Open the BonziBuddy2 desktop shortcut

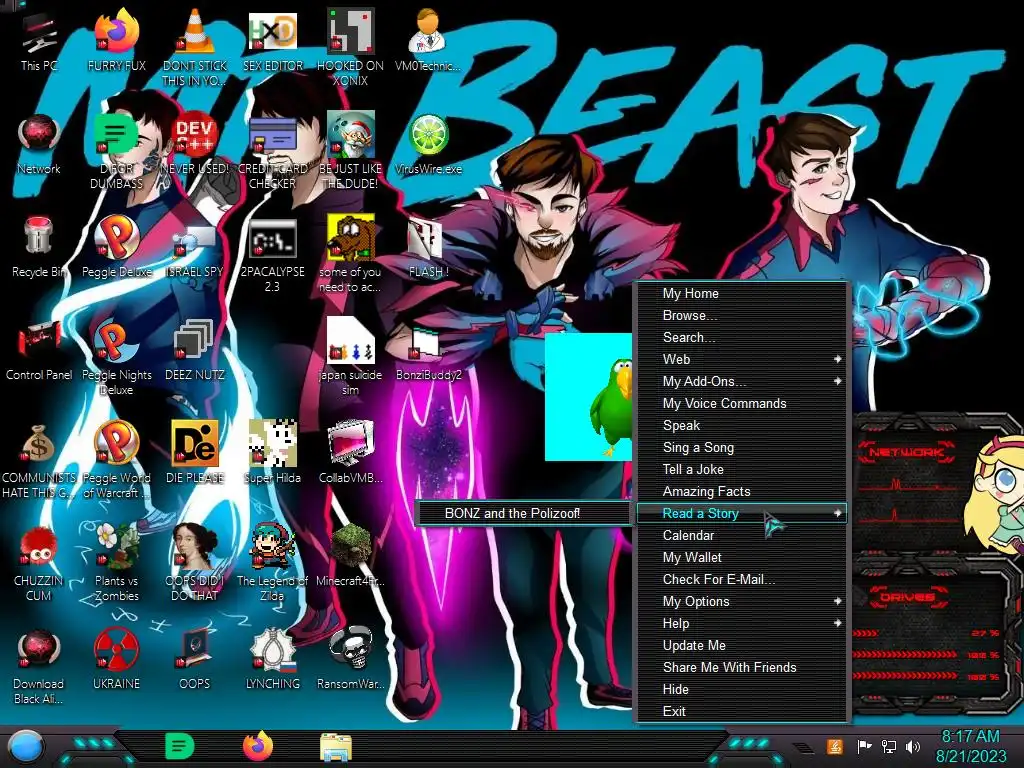point(428,351)
